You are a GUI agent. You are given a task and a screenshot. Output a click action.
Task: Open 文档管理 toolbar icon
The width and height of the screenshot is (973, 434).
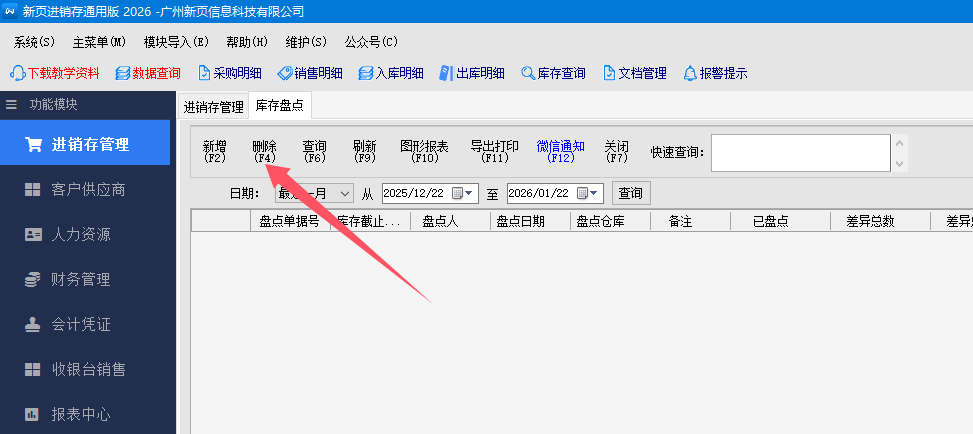pyautogui.click(x=609, y=73)
